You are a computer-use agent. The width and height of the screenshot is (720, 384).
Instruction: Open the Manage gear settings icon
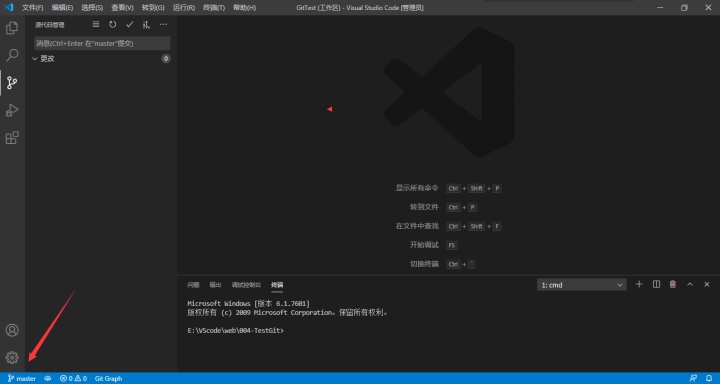pyautogui.click(x=12, y=357)
